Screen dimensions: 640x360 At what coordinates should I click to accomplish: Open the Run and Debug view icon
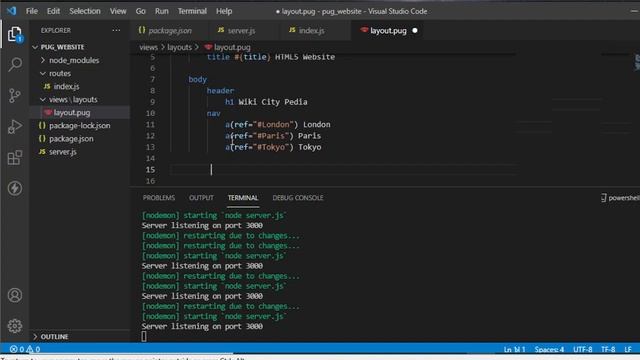coord(15,127)
